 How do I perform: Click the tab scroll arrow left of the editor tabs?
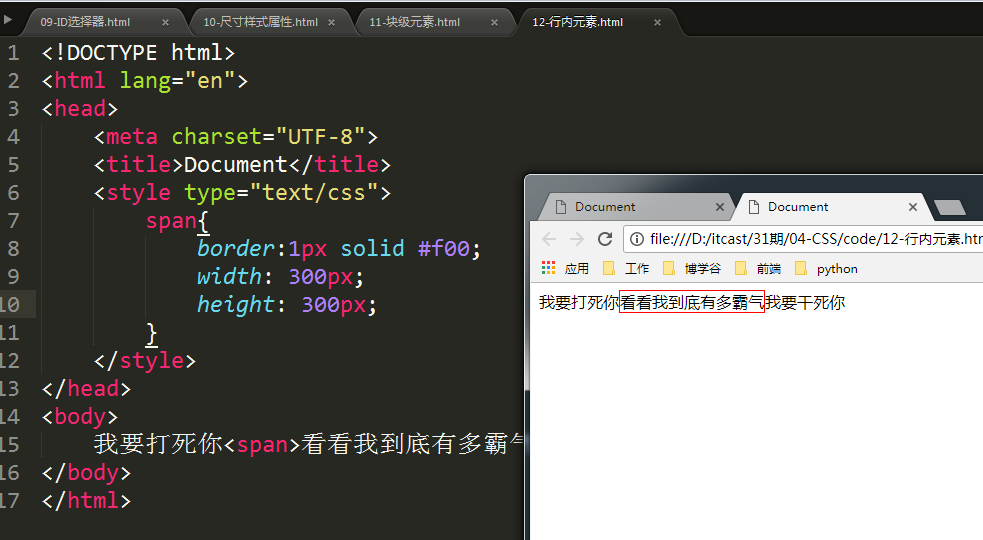[x=8, y=19]
